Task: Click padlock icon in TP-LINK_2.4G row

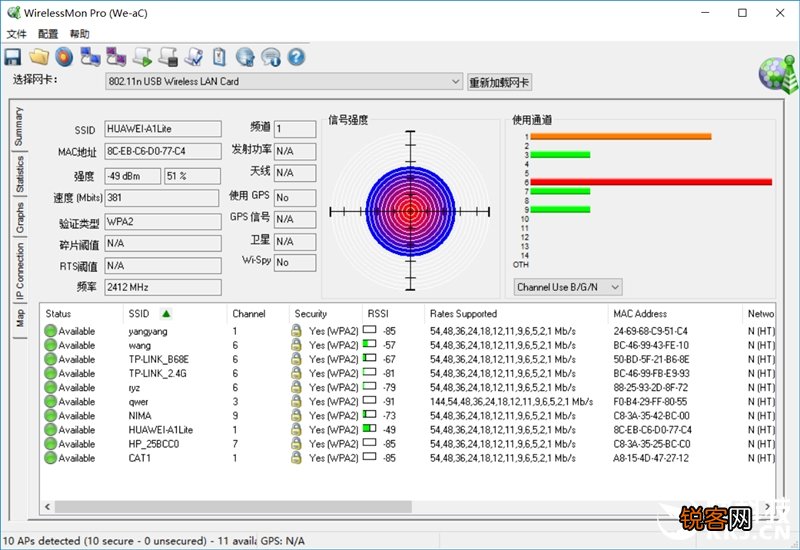Action: tap(296, 373)
